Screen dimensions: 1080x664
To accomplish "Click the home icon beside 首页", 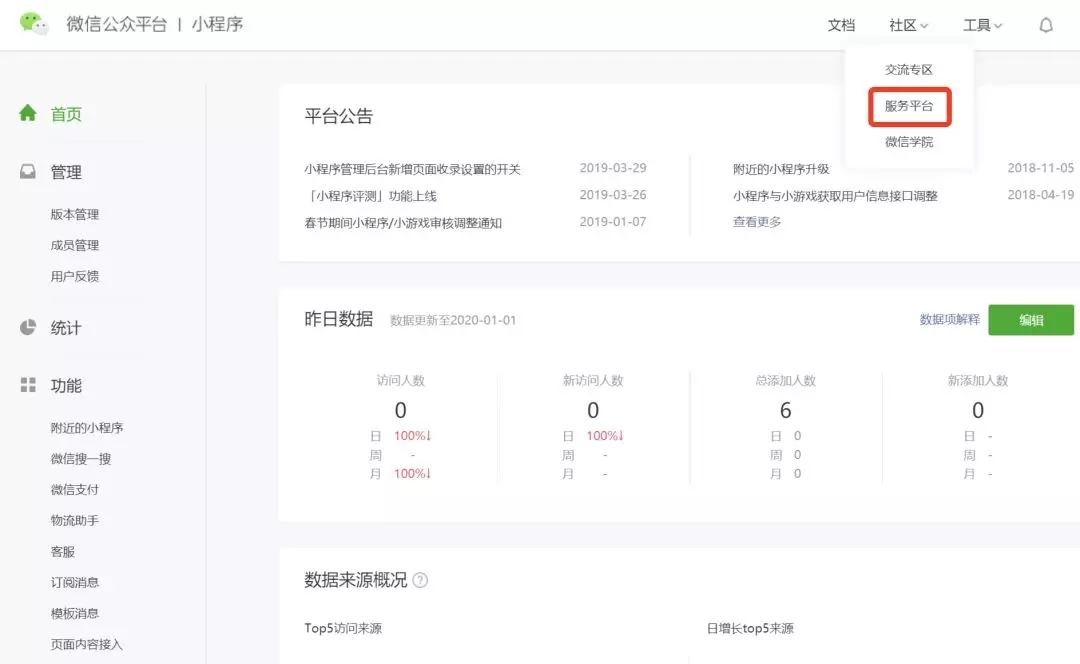I will point(28,113).
